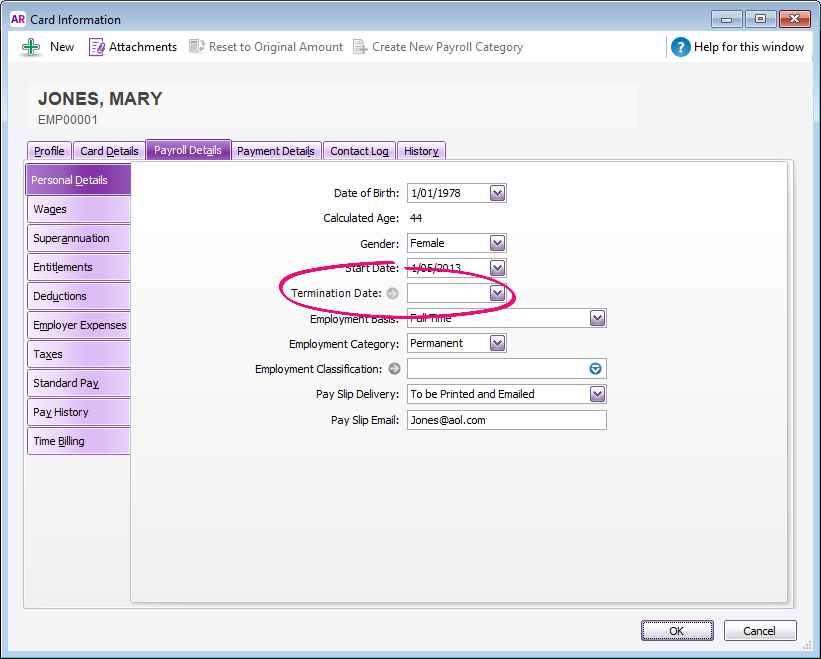The width and height of the screenshot is (821, 659).
Task: Click the arrow icon beside Employment Classification
Action: click(394, 369)
